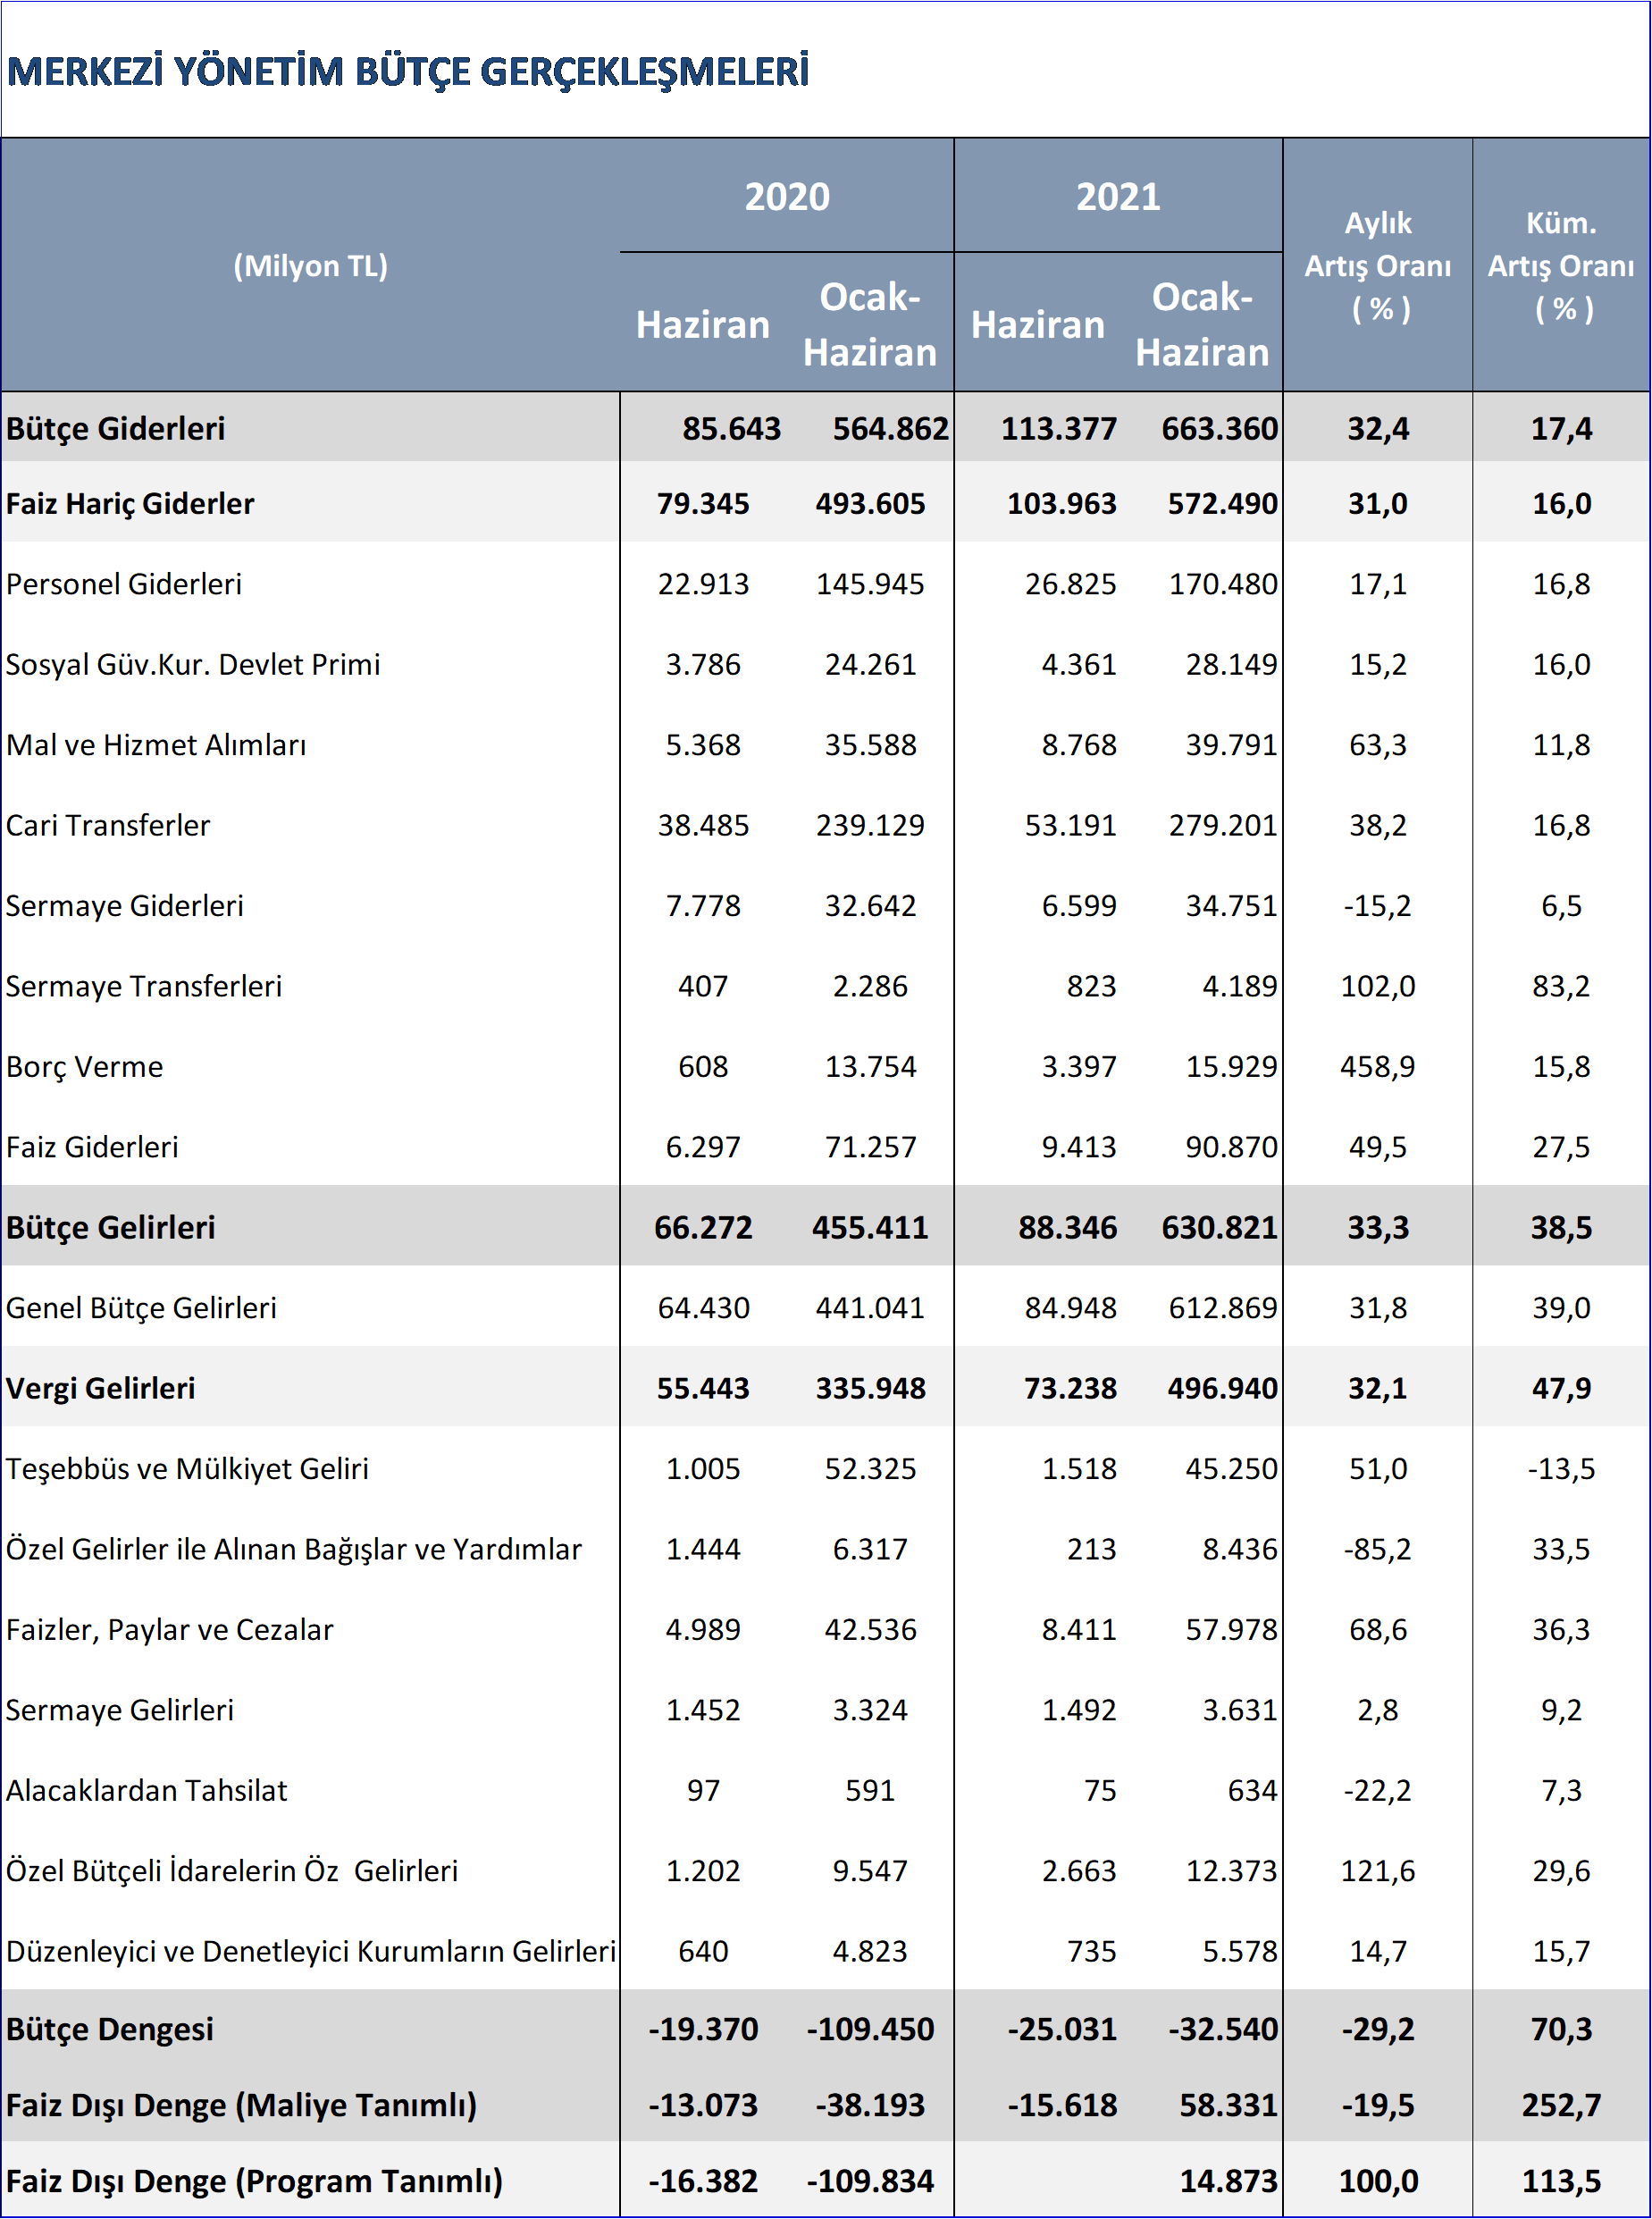
Task: Select the 2020 column header
Action: 787,196
